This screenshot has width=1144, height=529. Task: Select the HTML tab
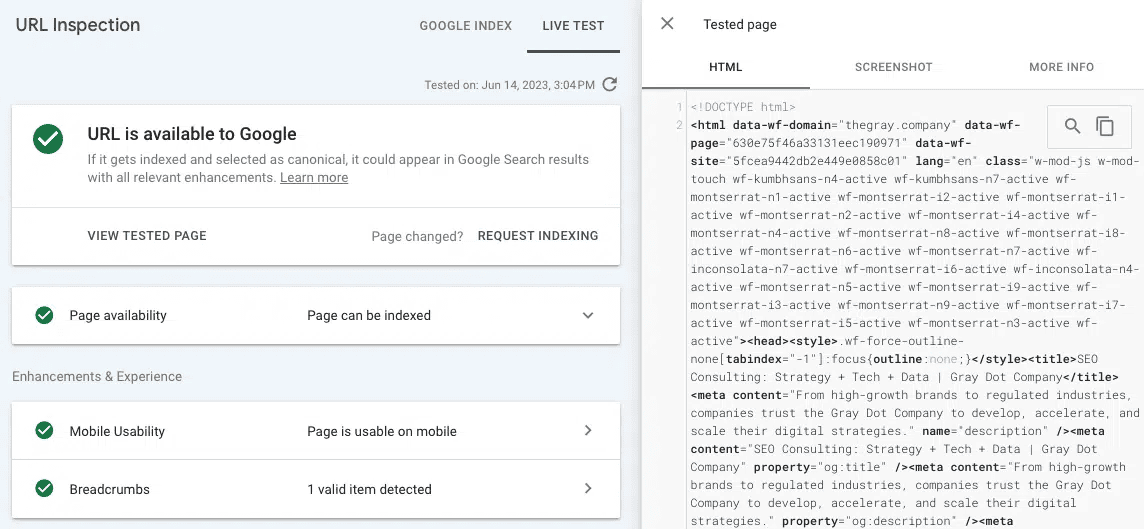tap(725, 67)
